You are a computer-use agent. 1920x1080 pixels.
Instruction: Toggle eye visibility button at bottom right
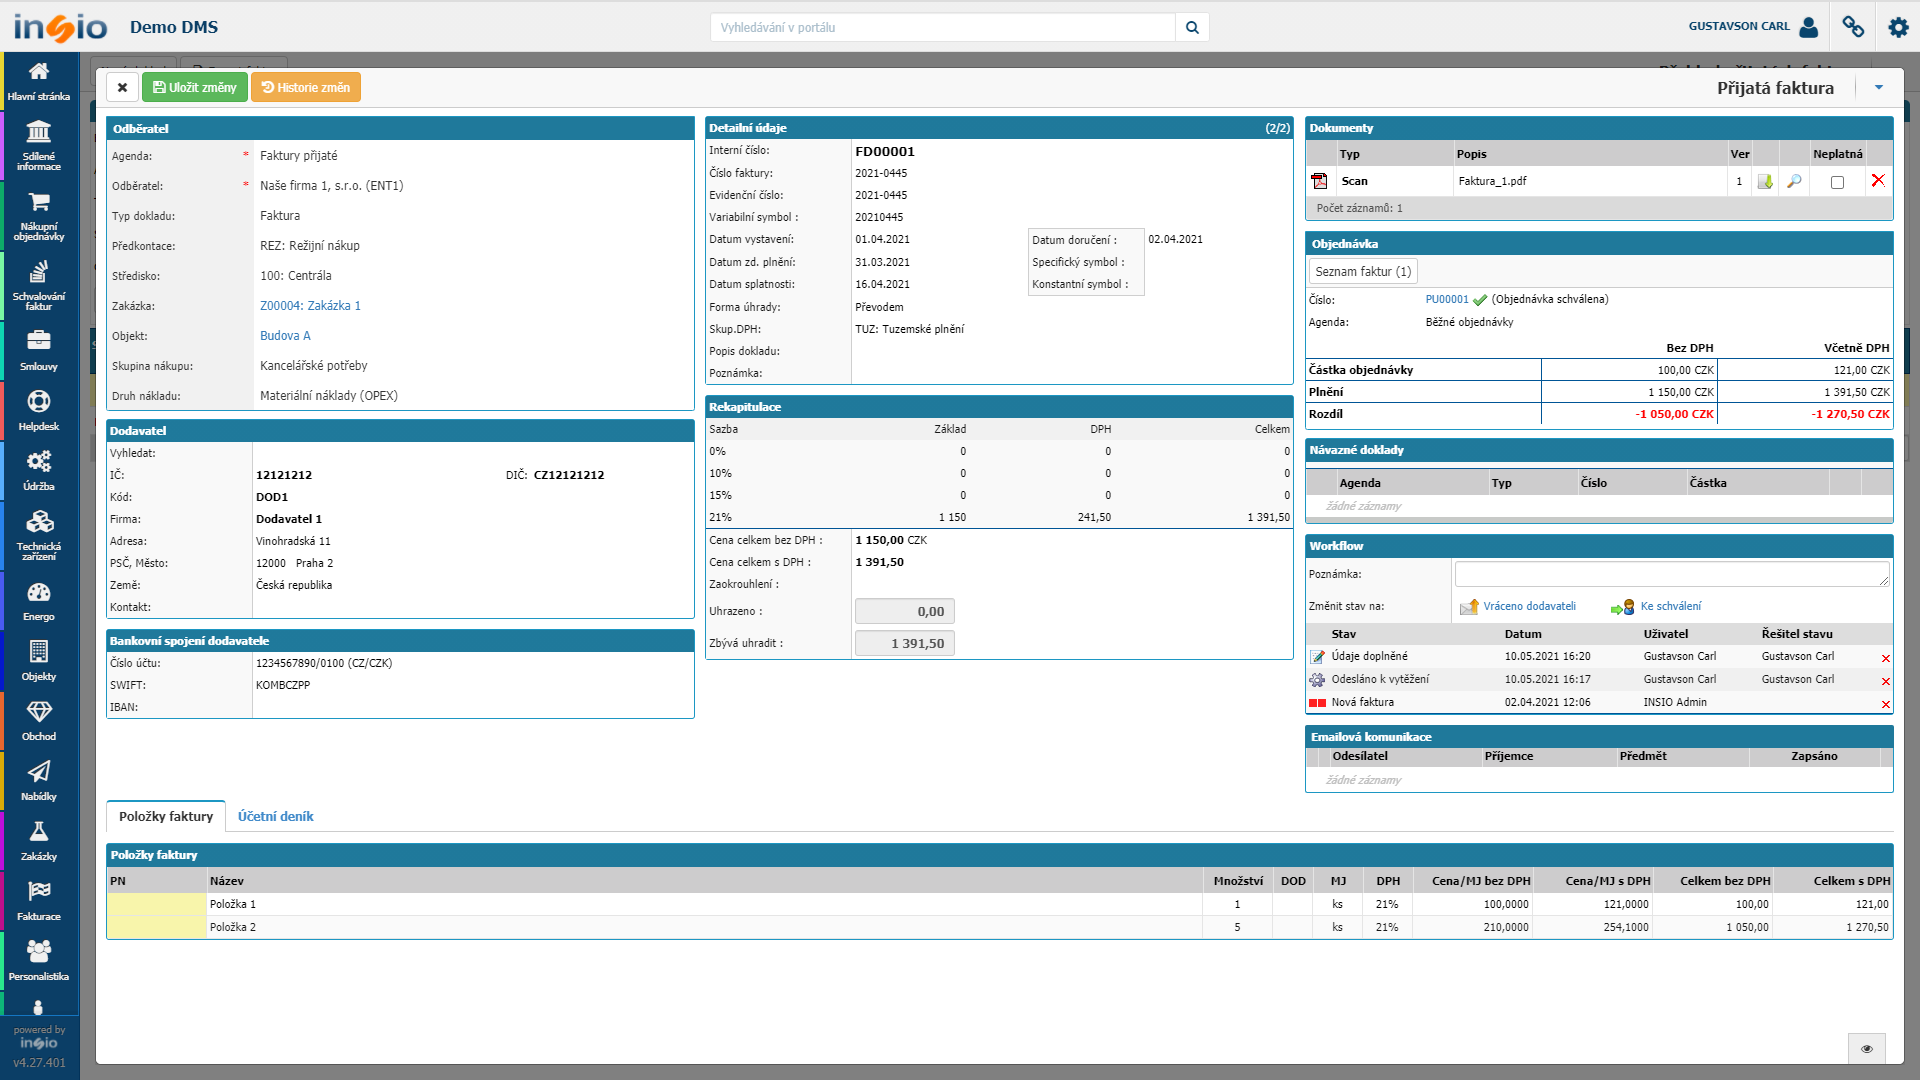point(1866,1048)
